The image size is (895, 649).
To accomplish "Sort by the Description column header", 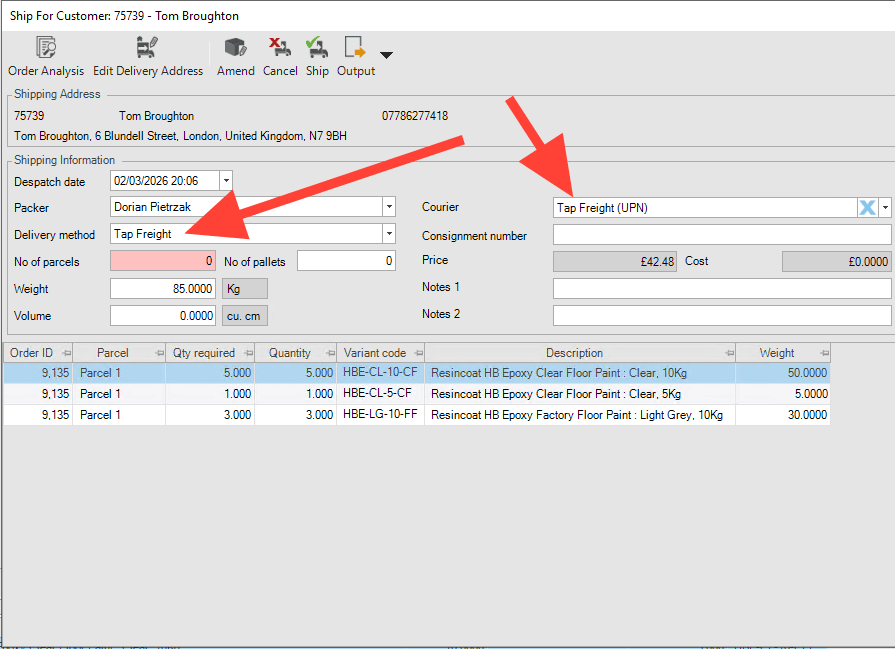I will pyautogui.click(x=574, y=353).
